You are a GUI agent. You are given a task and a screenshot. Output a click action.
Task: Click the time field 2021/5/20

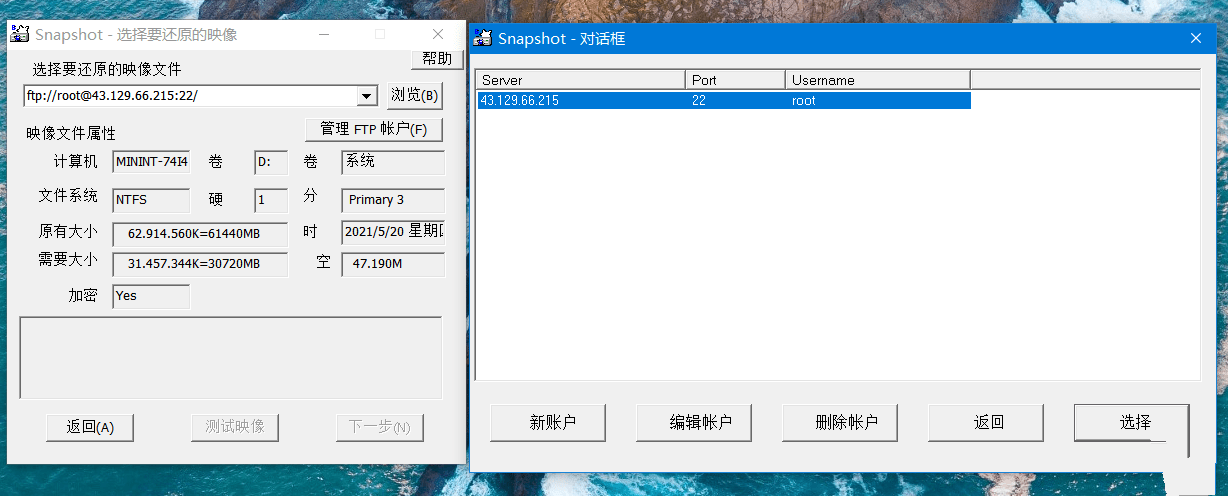pyautogui.click(x=393, y=232)
